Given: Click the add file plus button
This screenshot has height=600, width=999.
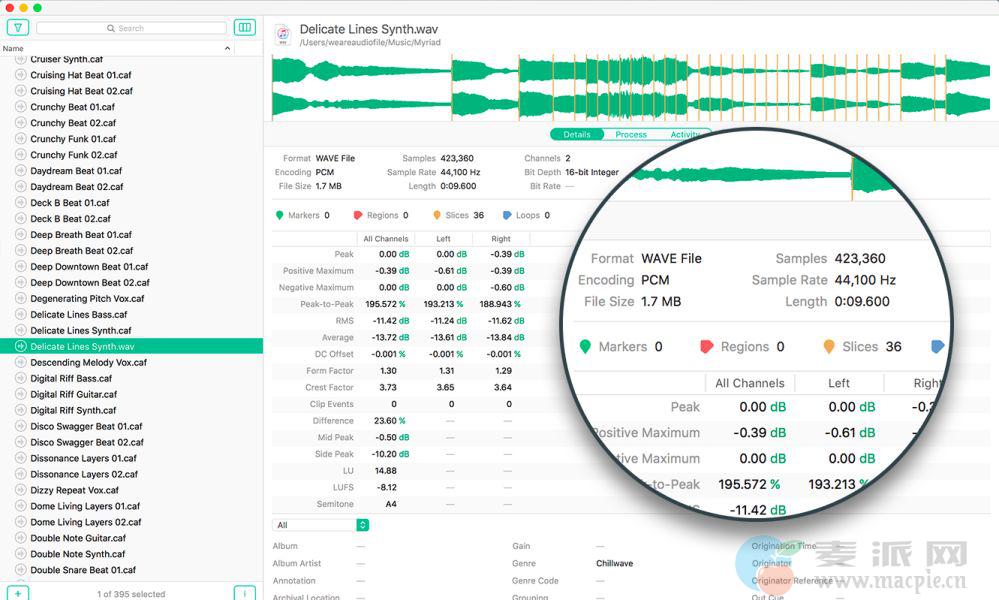Looking at the screenshot, I should tap(17, 593).
